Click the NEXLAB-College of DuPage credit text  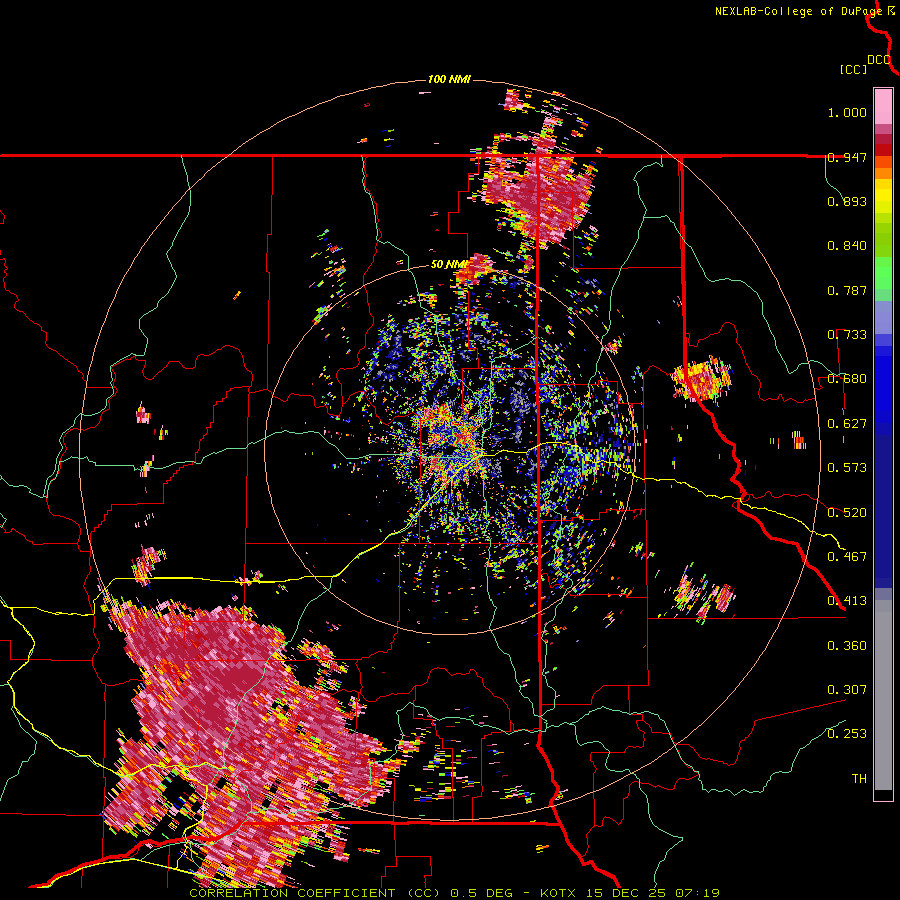click(798, 11)
